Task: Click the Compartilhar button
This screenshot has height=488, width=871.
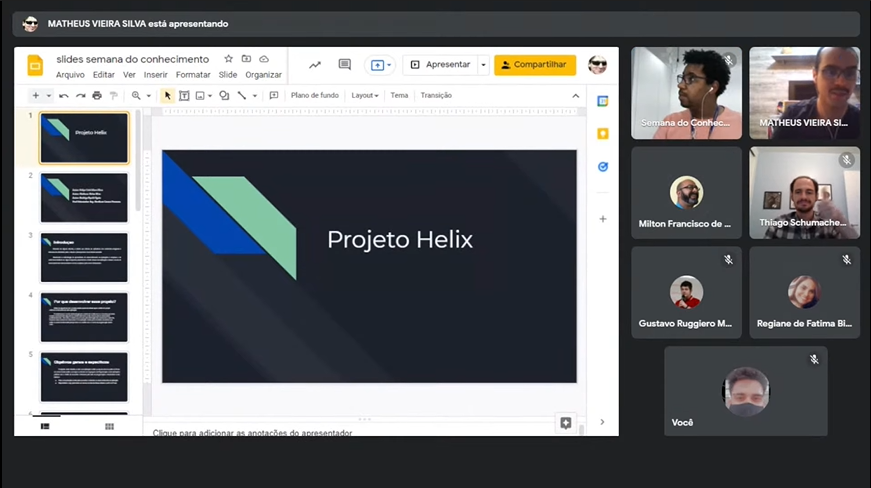Action: [535, 65]
